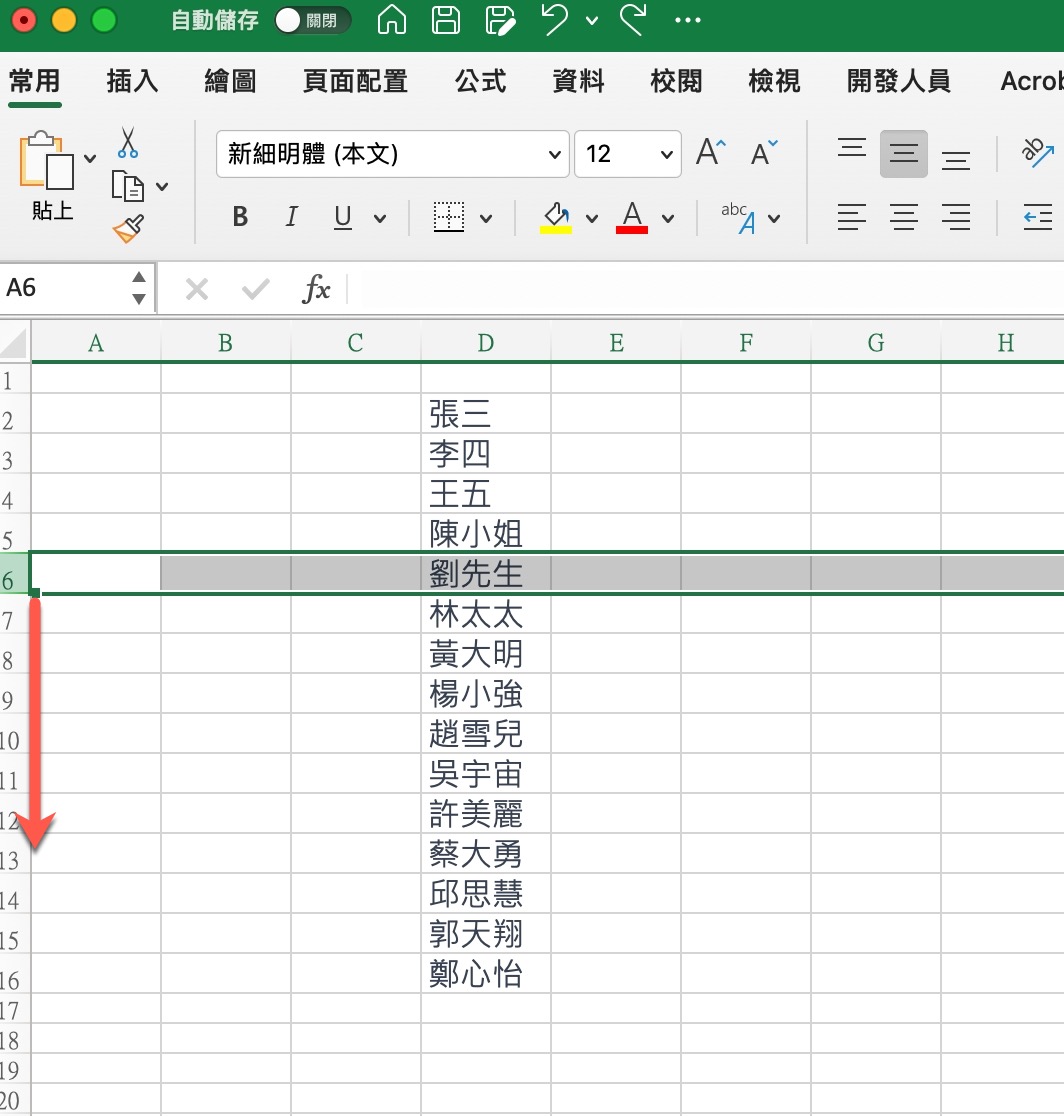Select cell containing 劉先生
The height and width of the screenshot is (1116, 1064).
tap(485, 573)
